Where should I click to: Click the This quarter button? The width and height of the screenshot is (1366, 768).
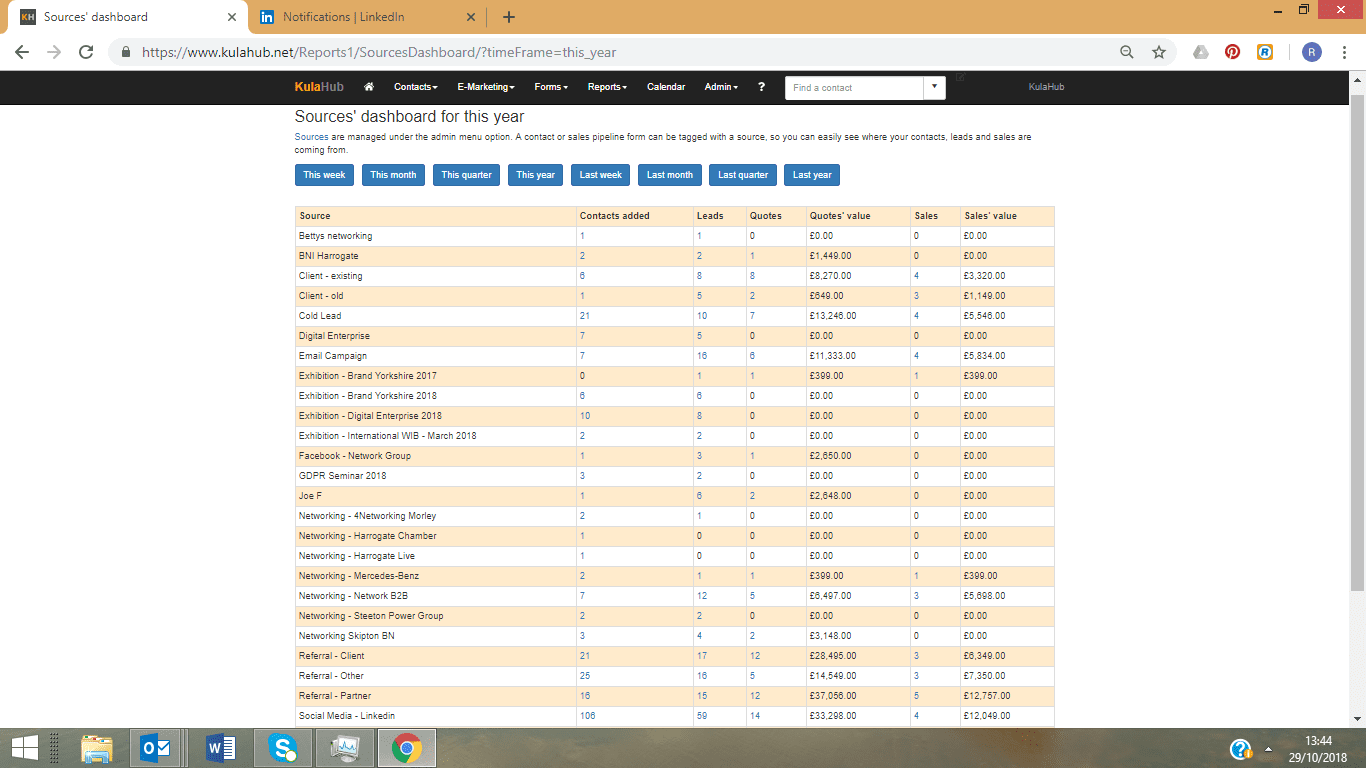tap(466, 174)
